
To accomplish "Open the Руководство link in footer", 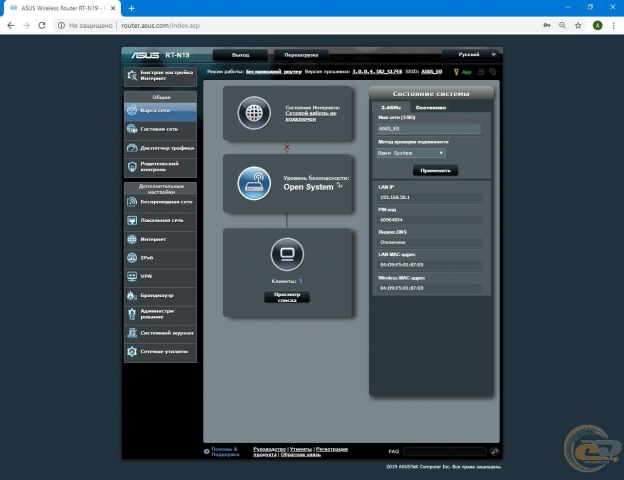I will (x=269, y=449).
